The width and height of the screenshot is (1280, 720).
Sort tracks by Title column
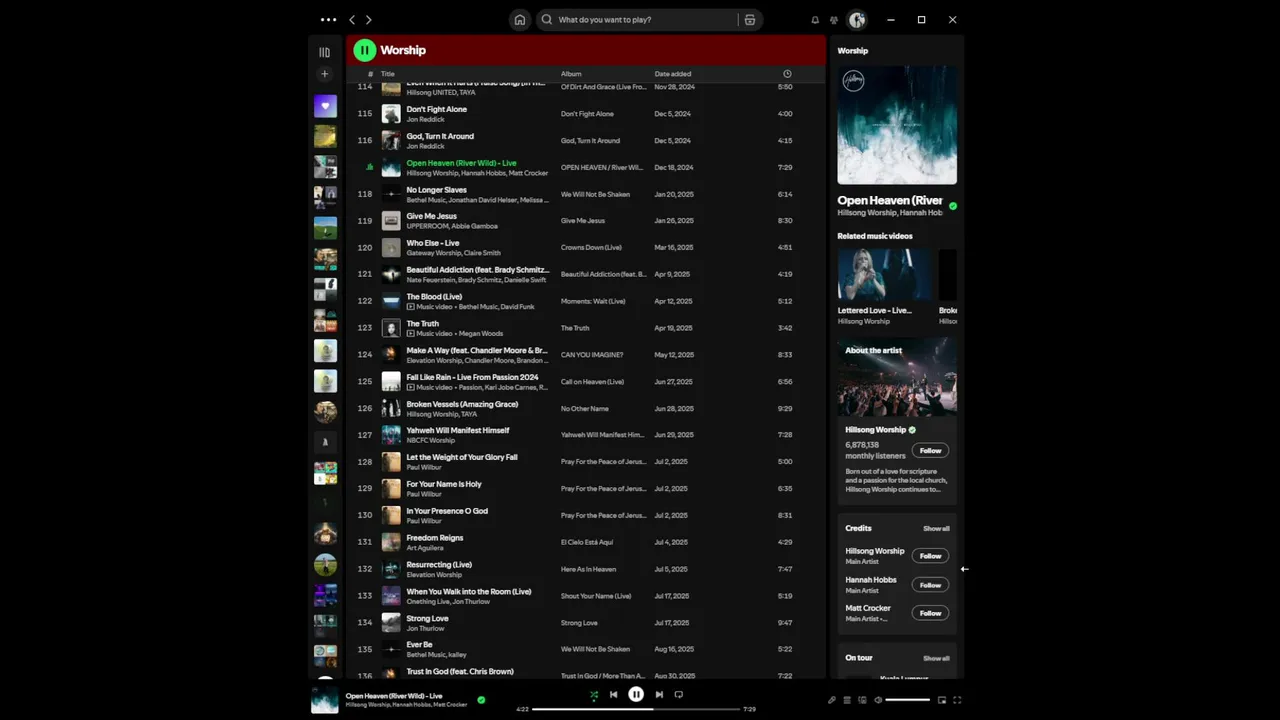[388, 74]
